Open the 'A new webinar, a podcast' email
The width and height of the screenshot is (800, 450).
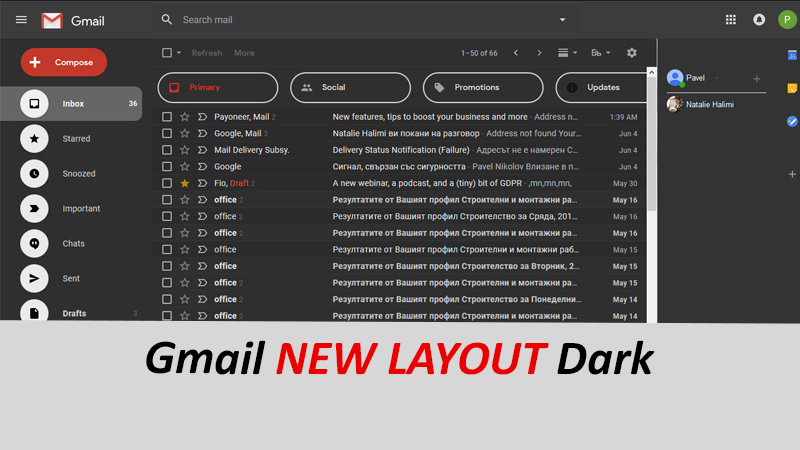[x=427, y=183]
